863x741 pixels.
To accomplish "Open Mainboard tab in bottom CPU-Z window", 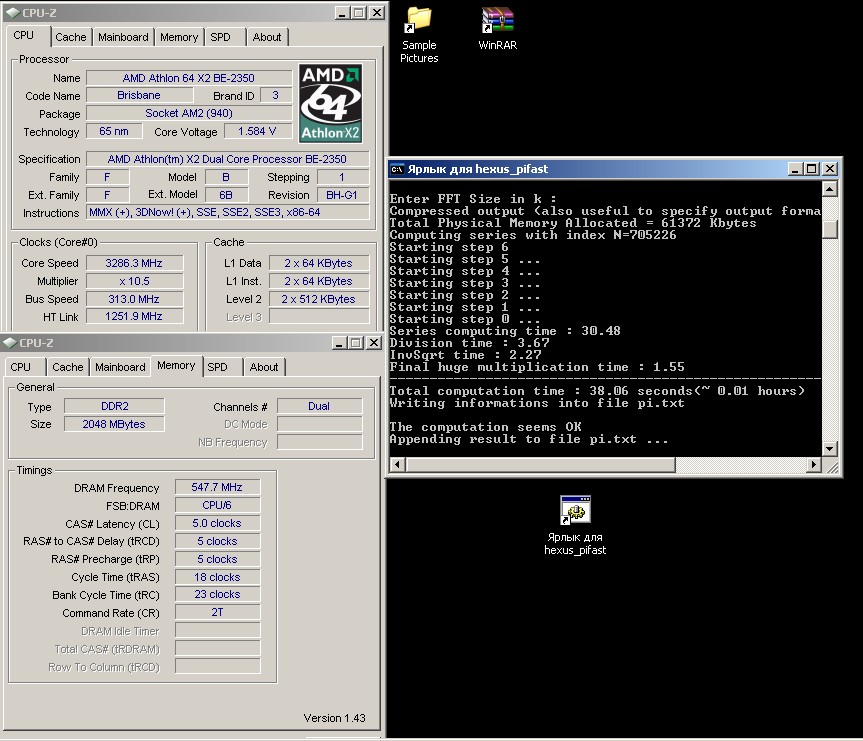I will pos(120,367).
